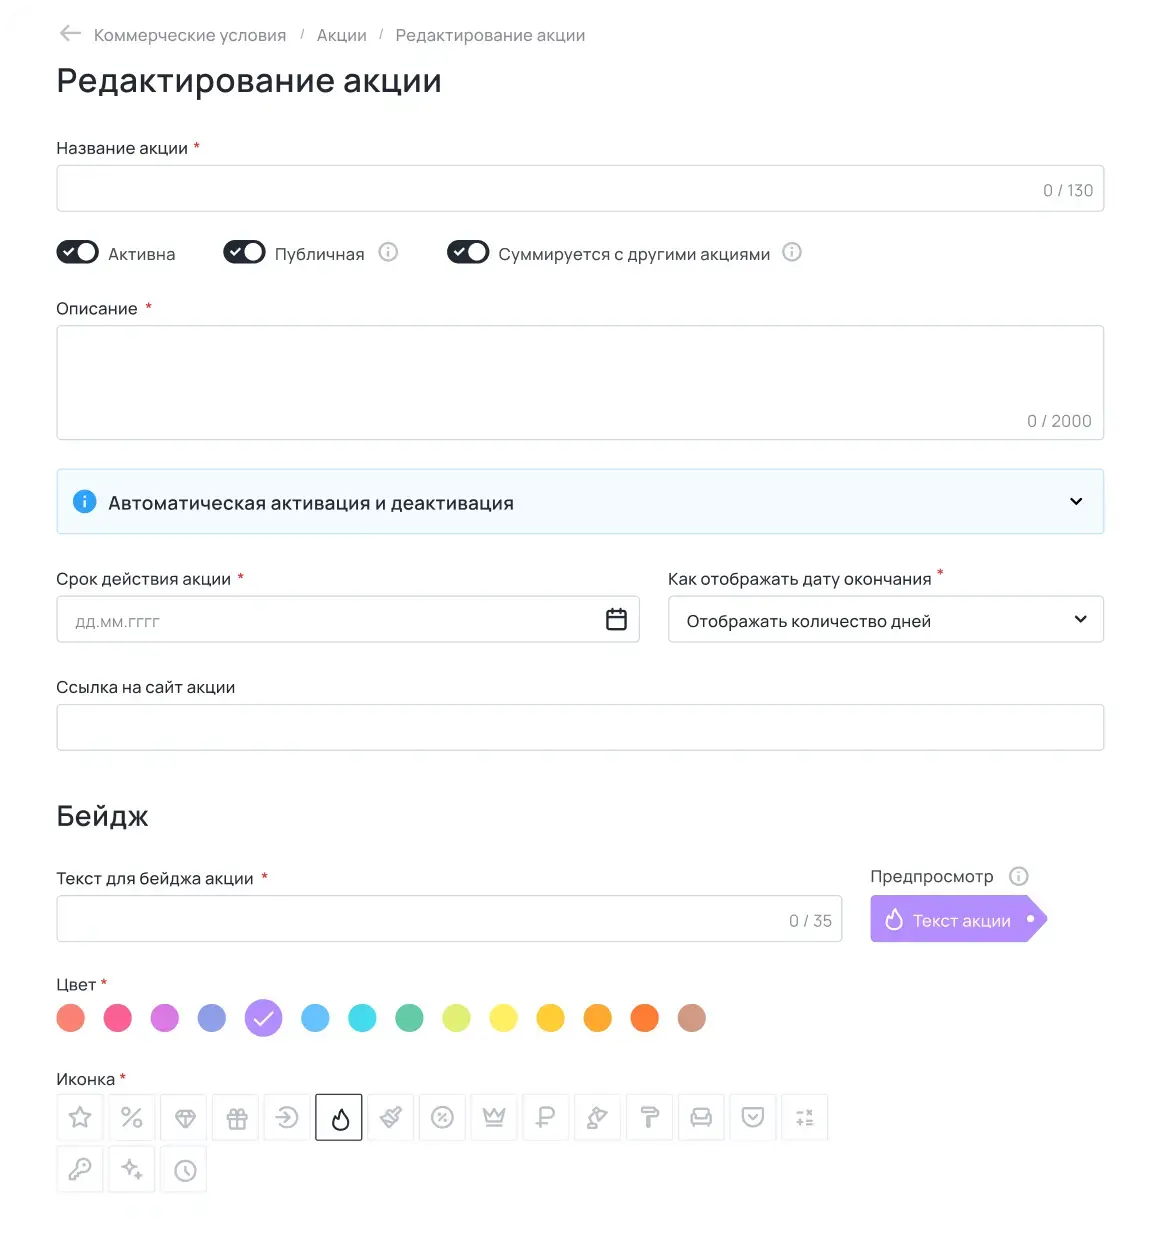The image size is (1160, 1240).
Task: Choose the sofa badge icon
Action: click(701, 1117)
